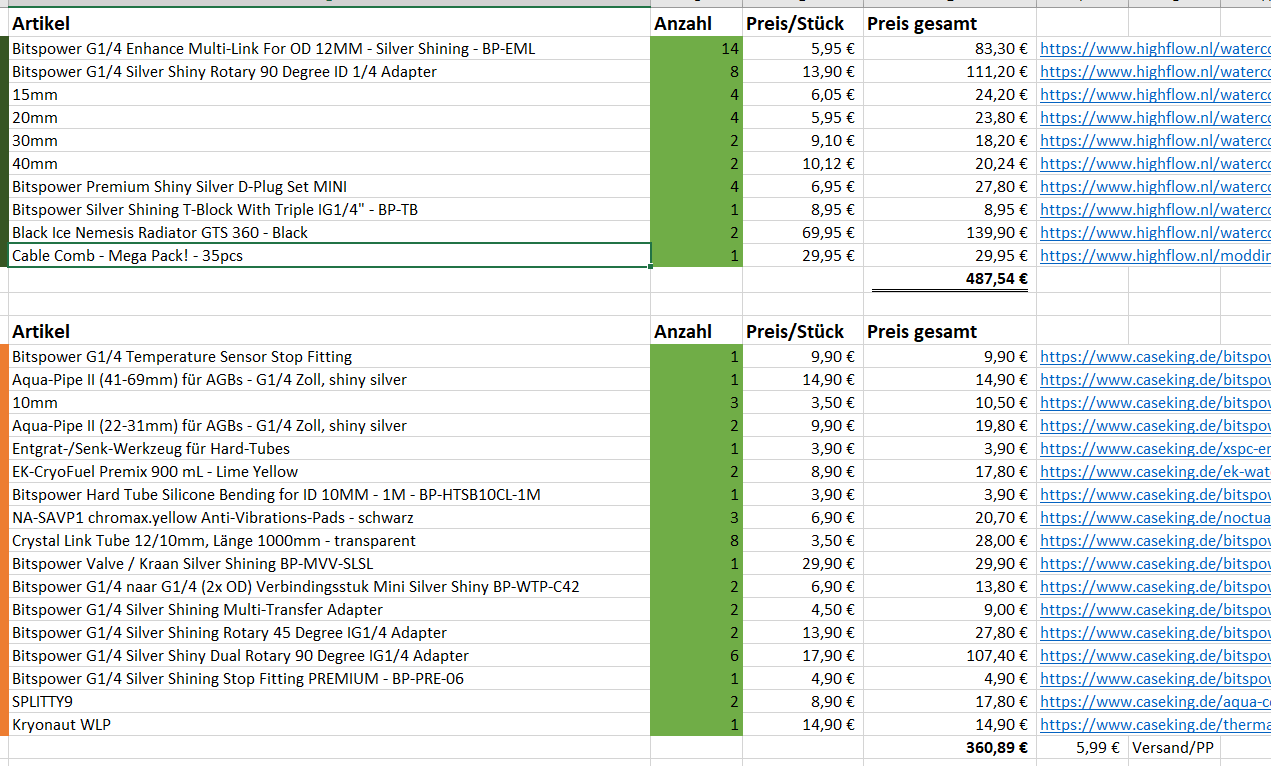
Task: Select cell 'NA-SAVP1 chromax.yellow Anti-Vibrations-Pads - schwarz'
Action: click(x=330, y=517)
